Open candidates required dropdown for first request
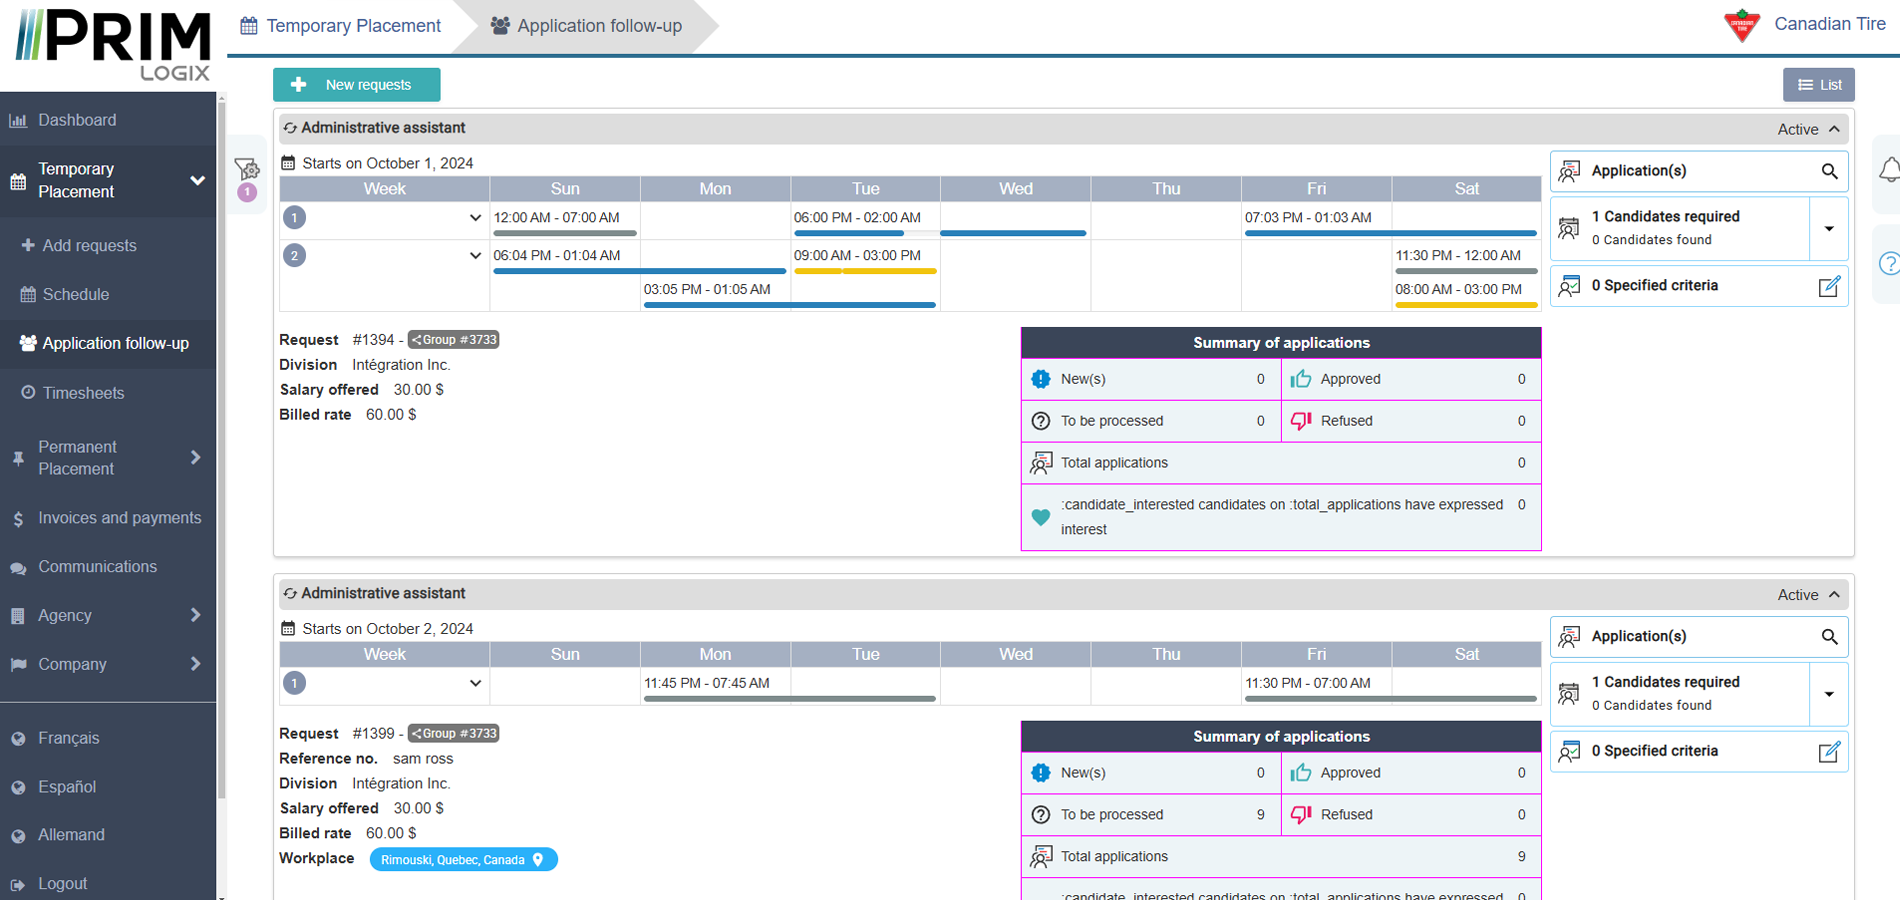This screenshot has width=1900, height=900. pyautogui.click(x=1829, y=229)
